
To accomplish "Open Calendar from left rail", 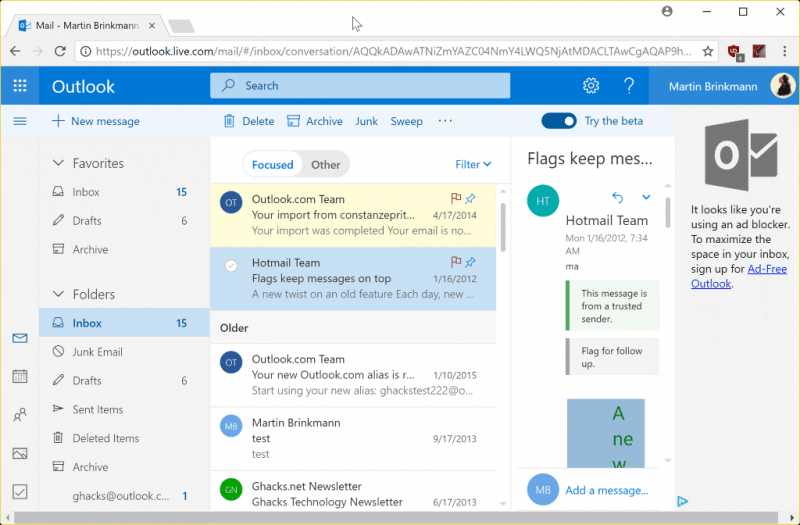I will tap(20, 377).
